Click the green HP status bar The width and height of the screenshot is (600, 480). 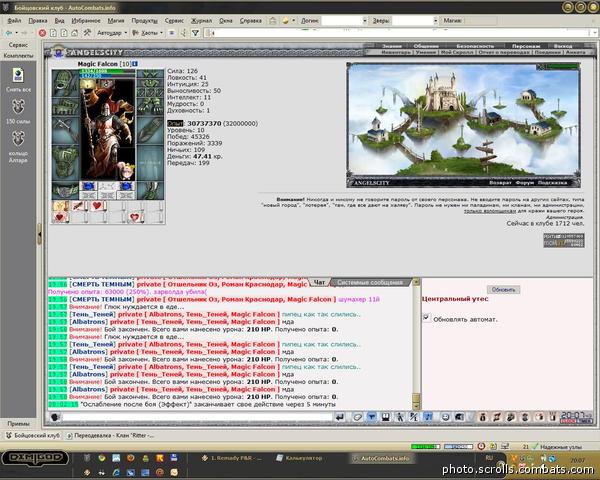(x=425, y=446)
